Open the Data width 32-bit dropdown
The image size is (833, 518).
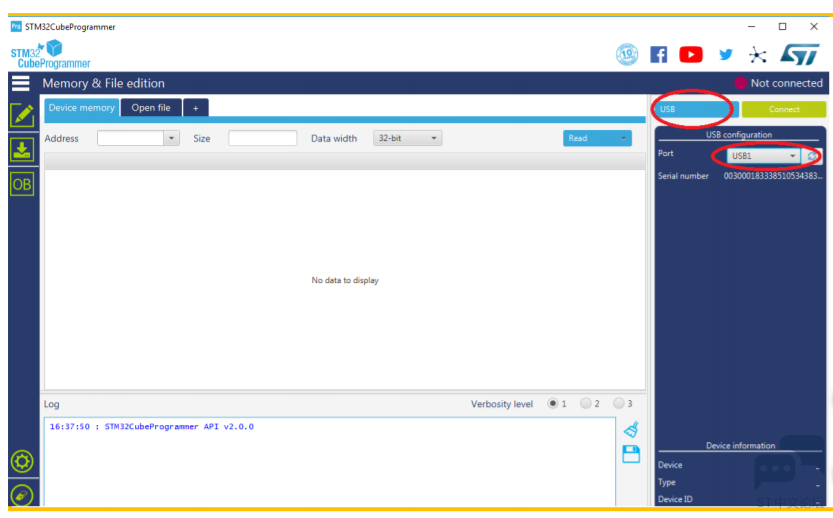(407, 138)
